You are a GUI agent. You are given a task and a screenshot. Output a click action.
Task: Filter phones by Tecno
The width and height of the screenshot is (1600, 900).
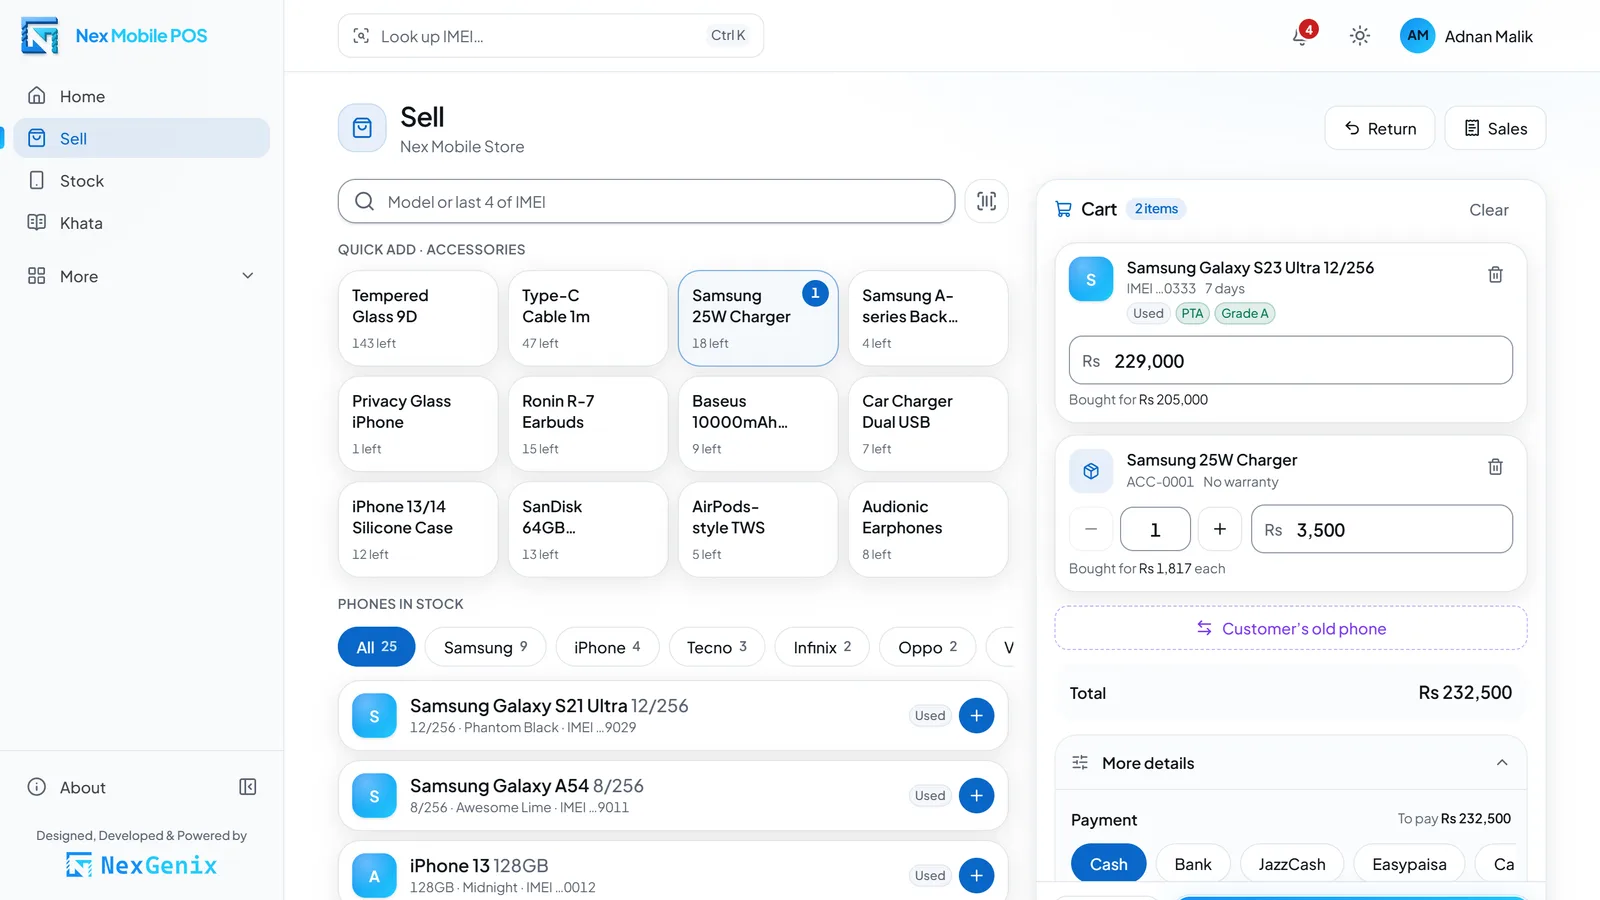tap(716, 647)
